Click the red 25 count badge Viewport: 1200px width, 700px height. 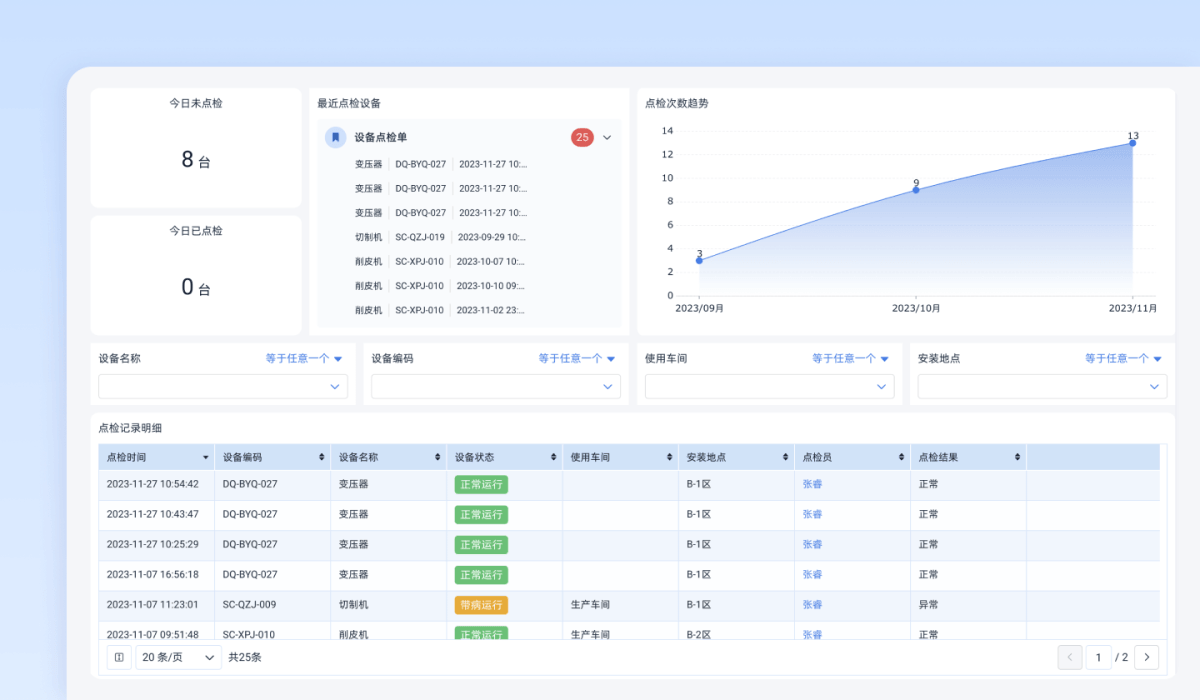(x=582, y=137)
